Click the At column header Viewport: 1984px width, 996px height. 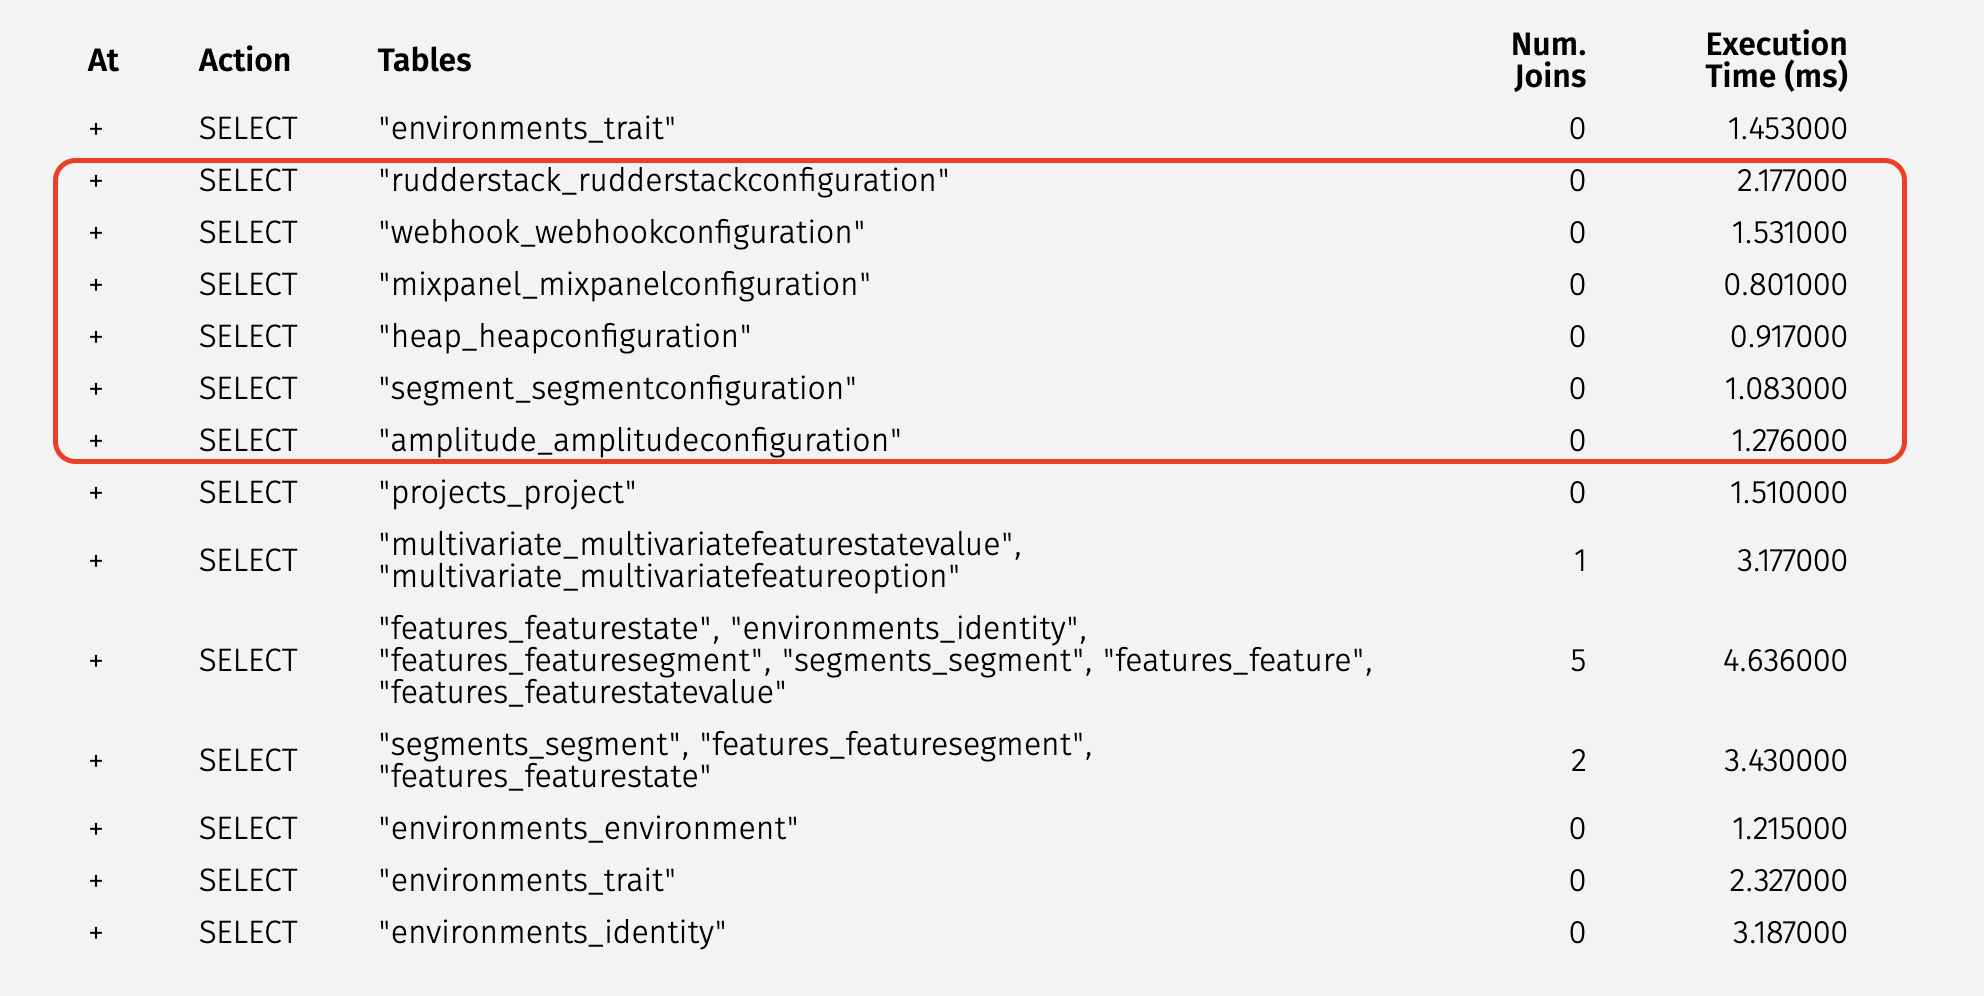pos(103,60)
